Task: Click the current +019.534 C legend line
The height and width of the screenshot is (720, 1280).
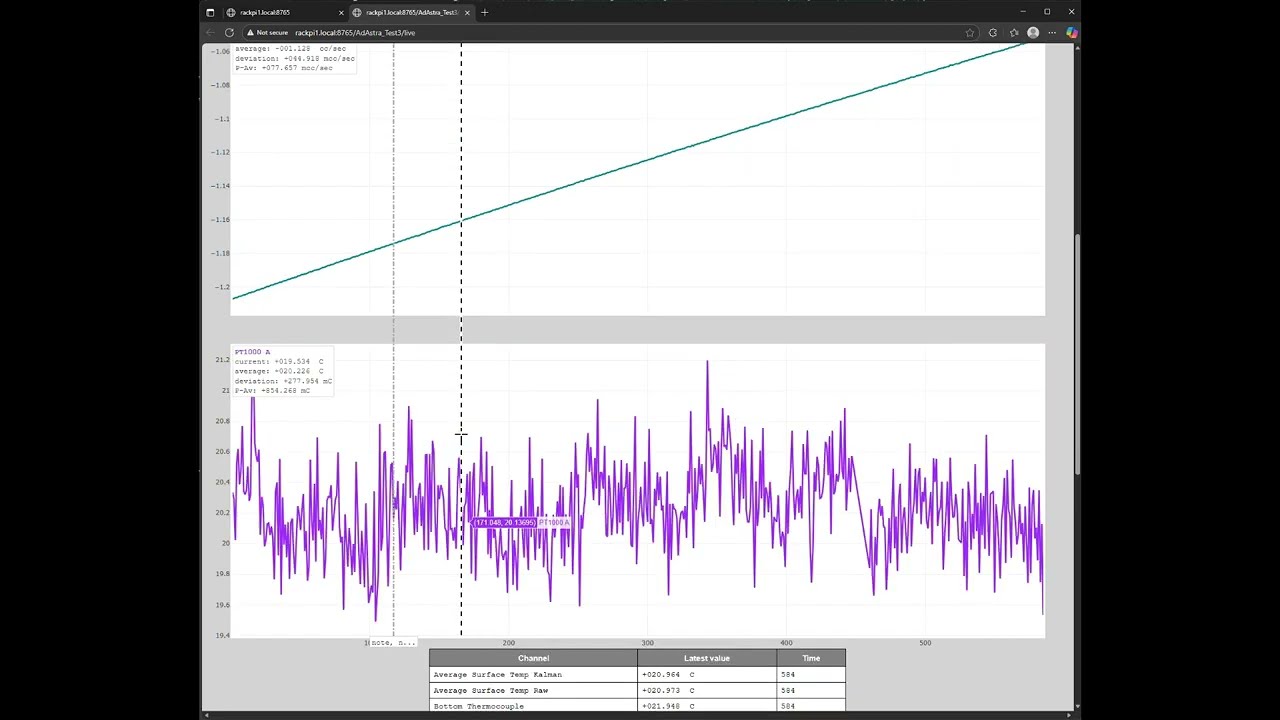Action: coord(279,362)
